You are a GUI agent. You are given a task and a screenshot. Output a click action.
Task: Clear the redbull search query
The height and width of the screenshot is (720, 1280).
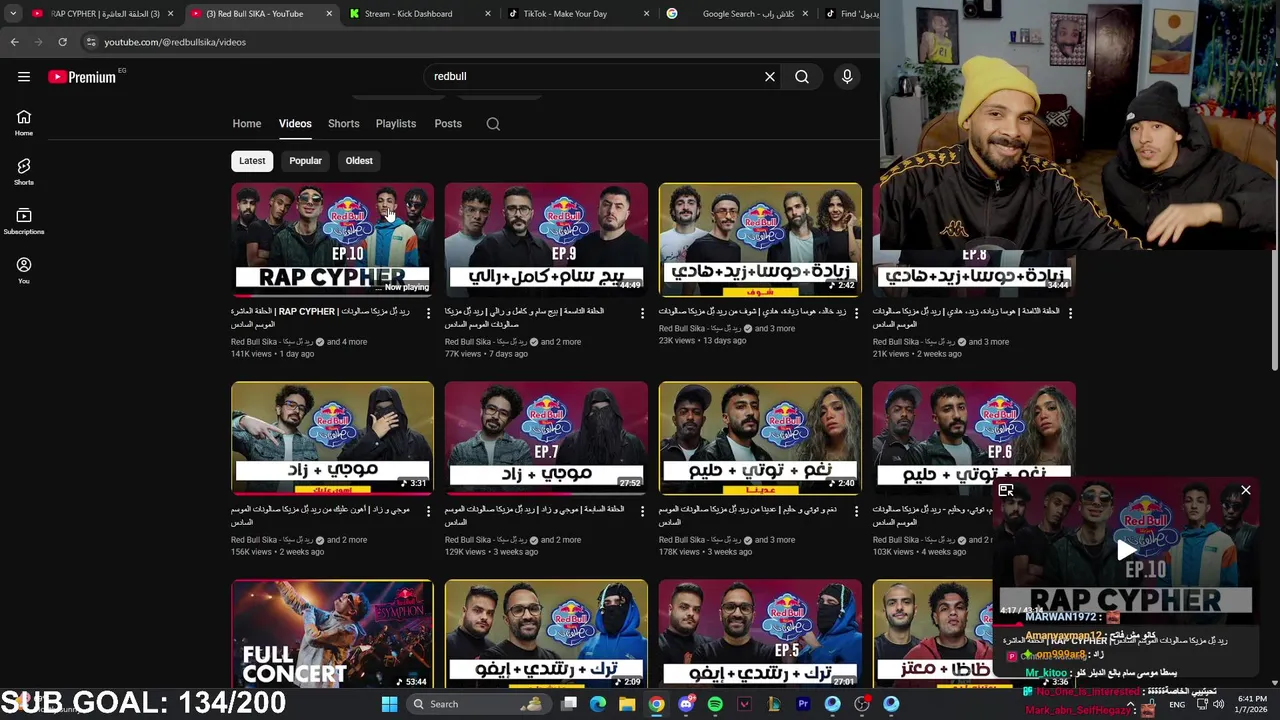pyautogui.click(x=770, y=77)
